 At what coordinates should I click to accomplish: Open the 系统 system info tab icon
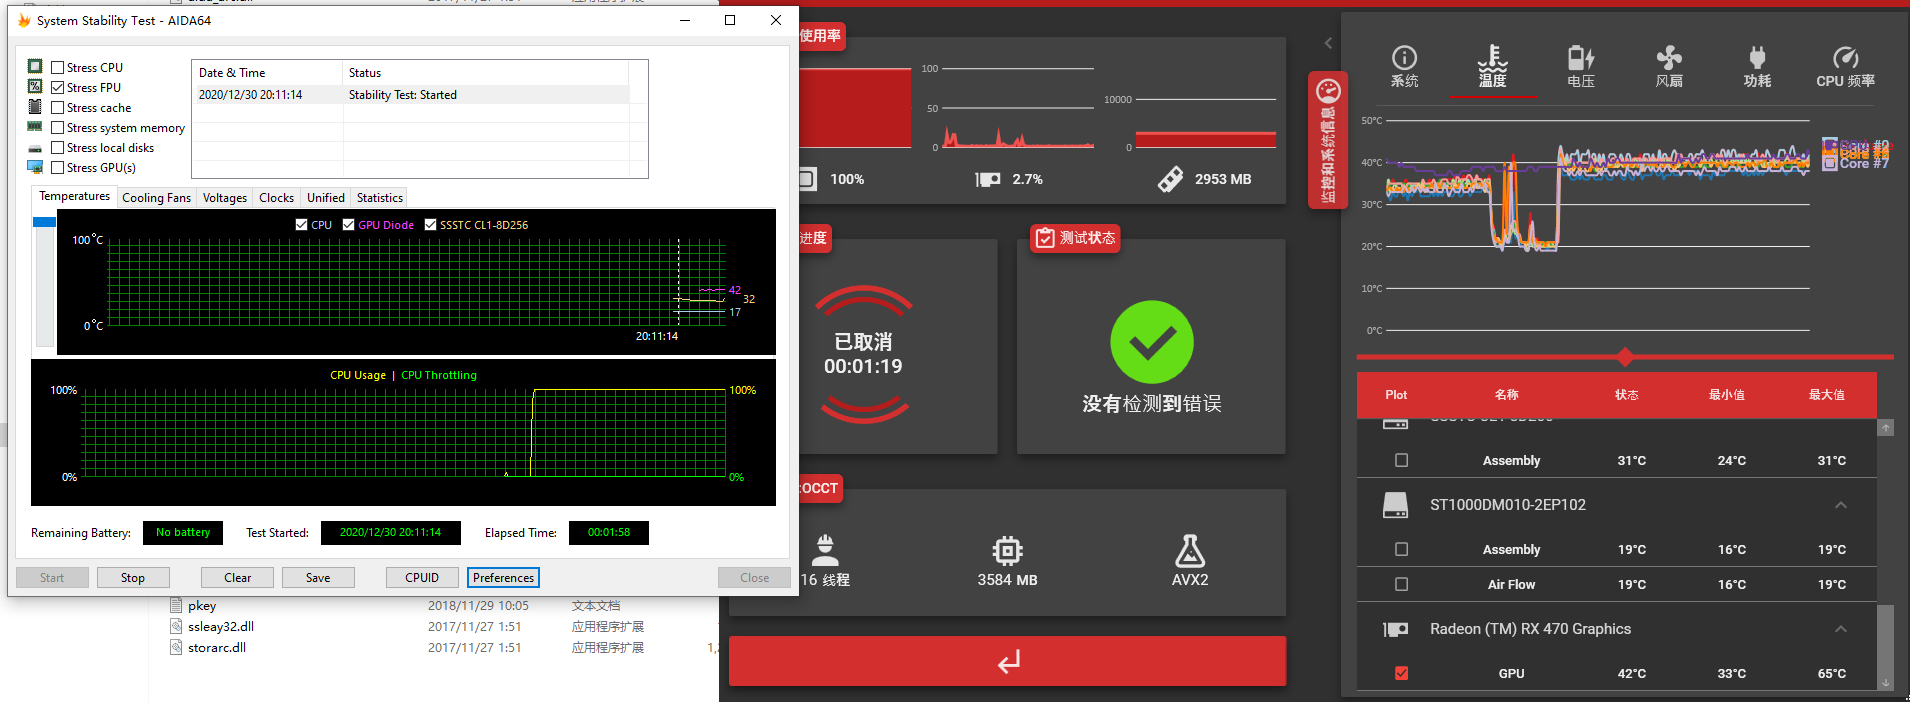pos(1404,58)
